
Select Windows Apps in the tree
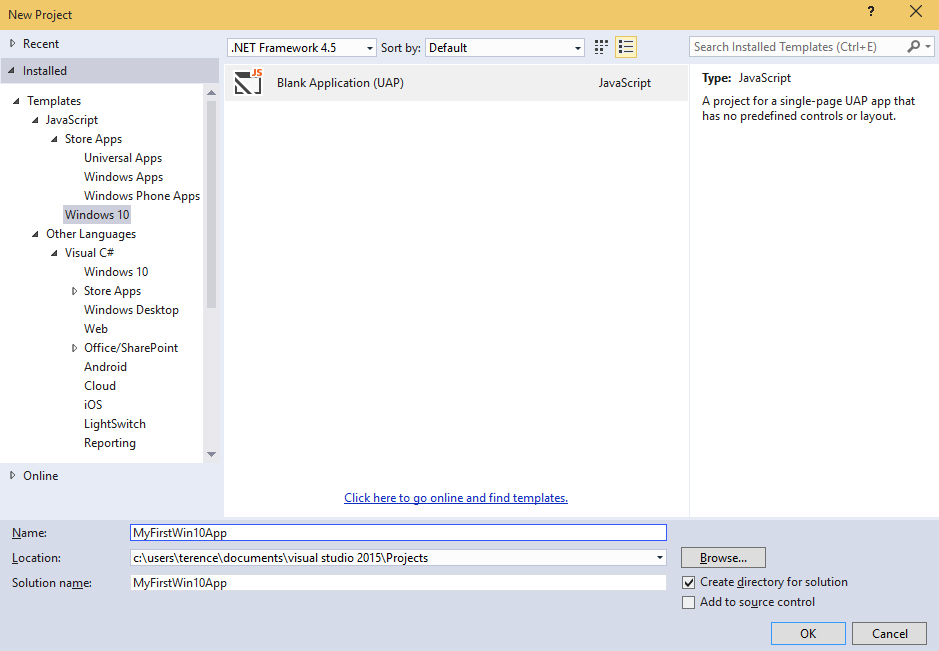tap(123, 177)
